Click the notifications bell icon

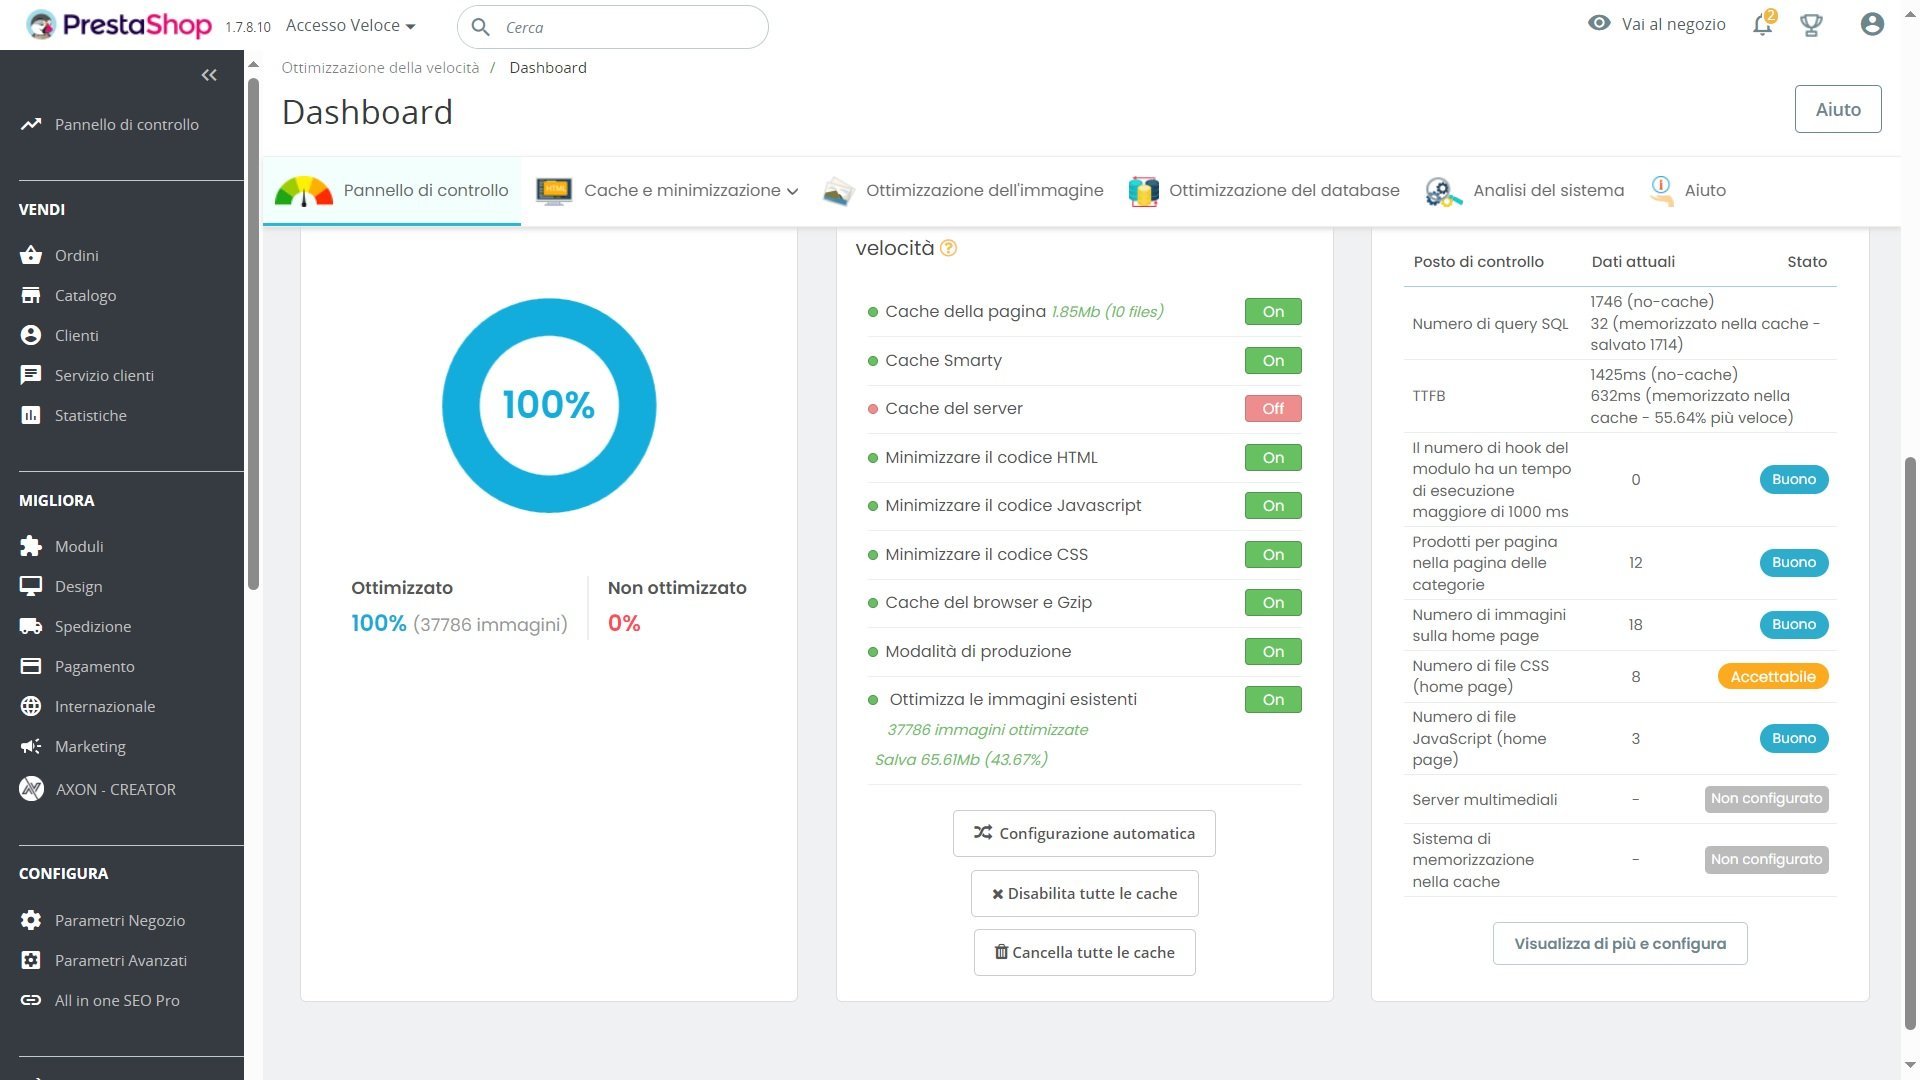[1762, 25]
